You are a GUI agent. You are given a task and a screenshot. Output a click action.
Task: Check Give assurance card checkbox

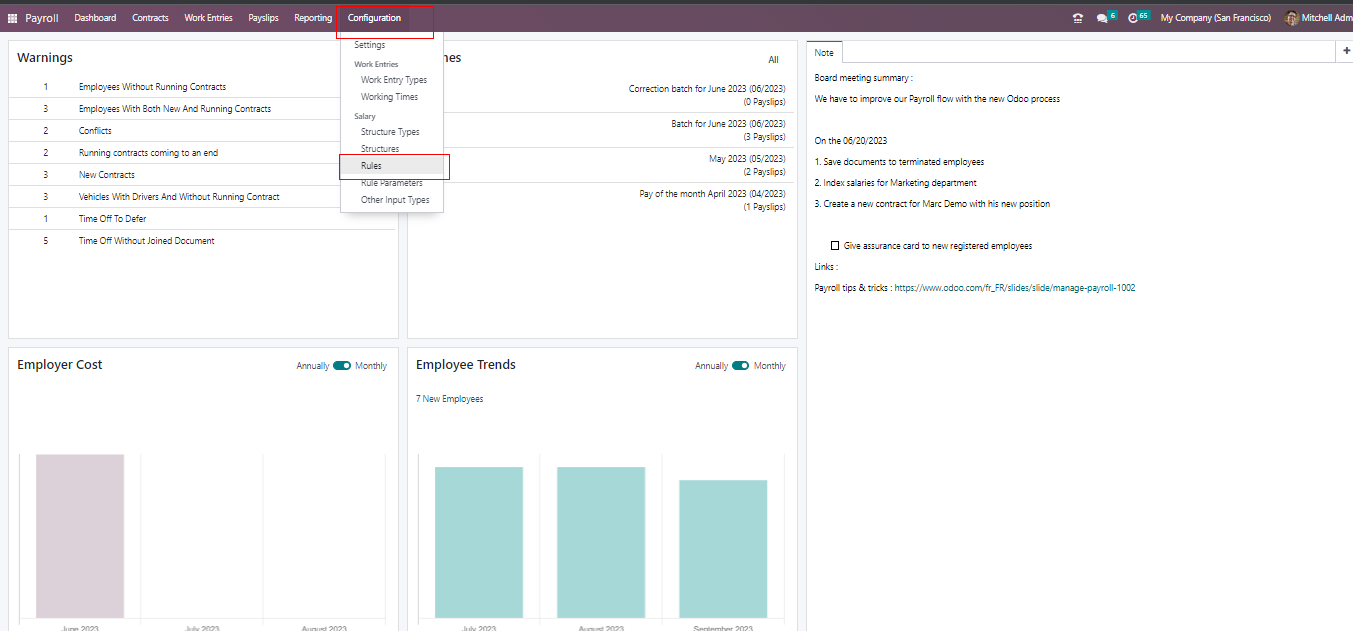click(835, 245)
